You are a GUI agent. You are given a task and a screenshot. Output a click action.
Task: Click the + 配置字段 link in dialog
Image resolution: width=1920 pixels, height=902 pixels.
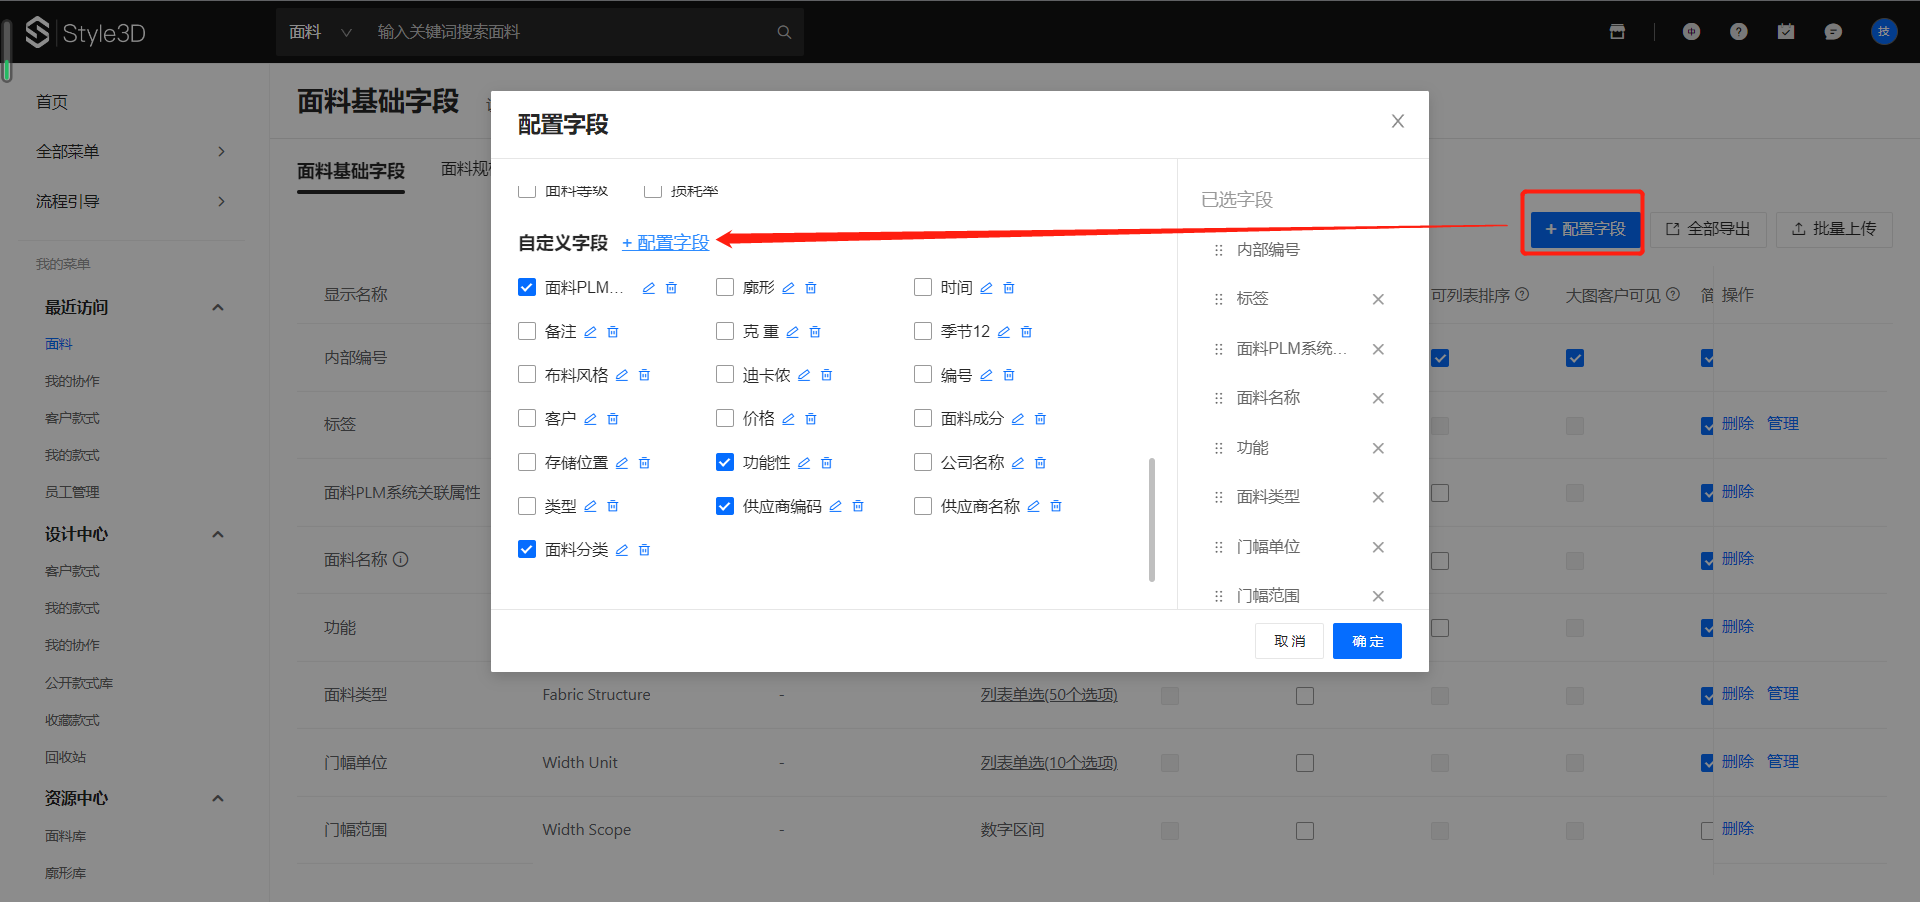click(x=665, y=243)
